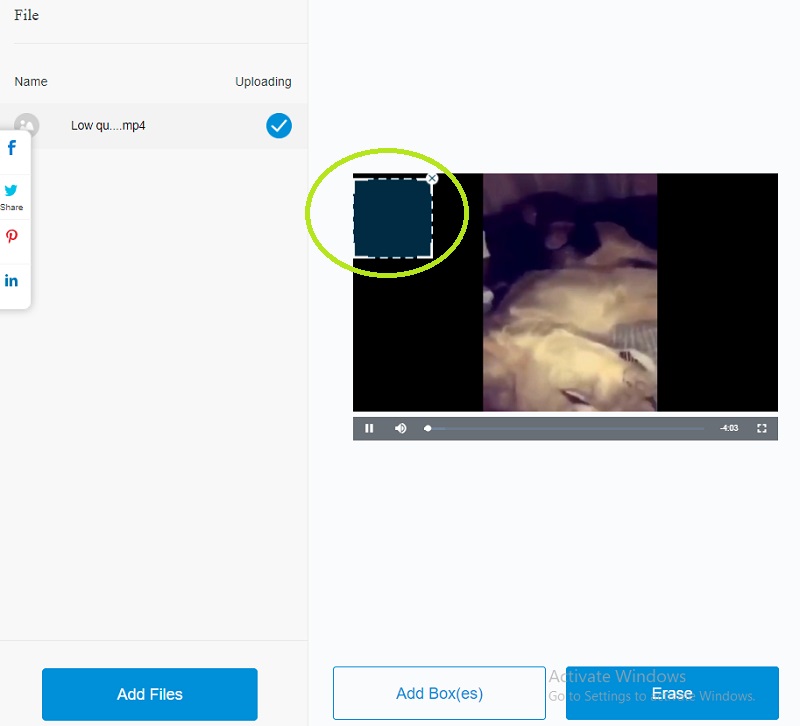The height and width of the screenshot is (726, 800).
Task: Click the Add Files button
Action: 149,694
